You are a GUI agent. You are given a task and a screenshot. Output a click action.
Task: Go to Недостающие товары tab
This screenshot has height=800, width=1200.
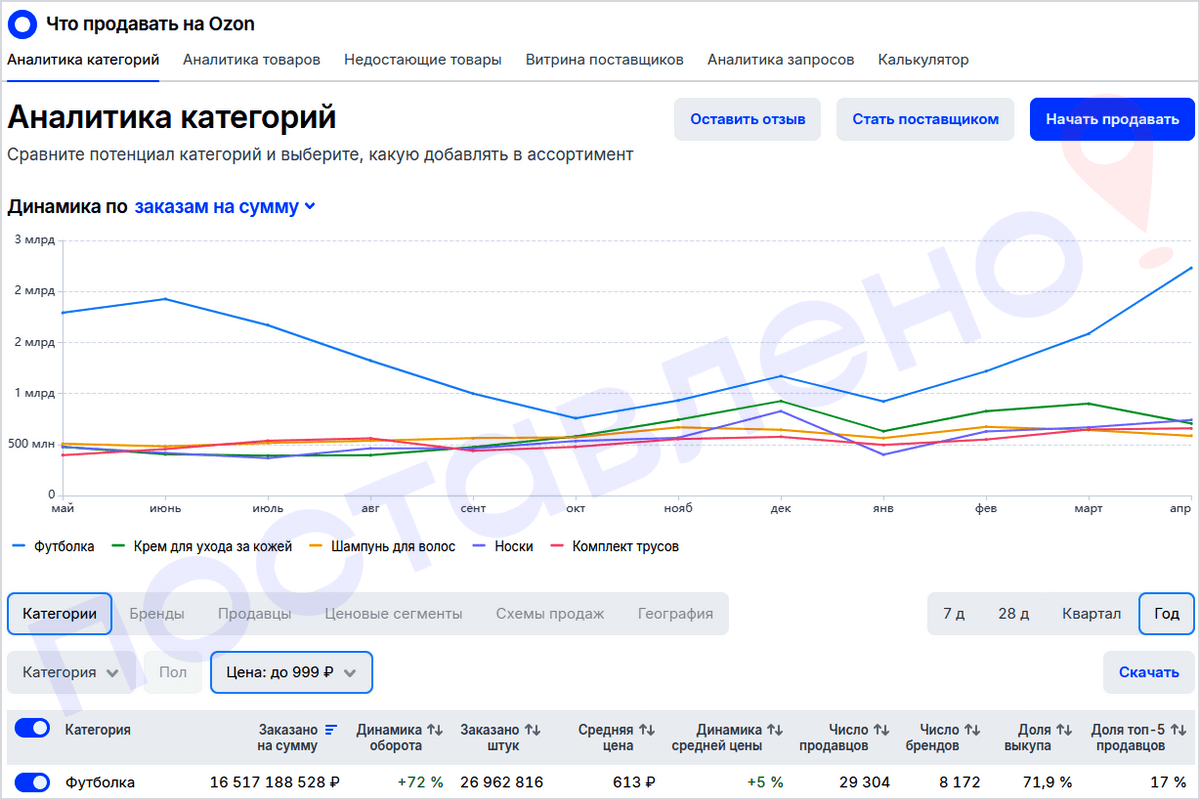[423, 60]
